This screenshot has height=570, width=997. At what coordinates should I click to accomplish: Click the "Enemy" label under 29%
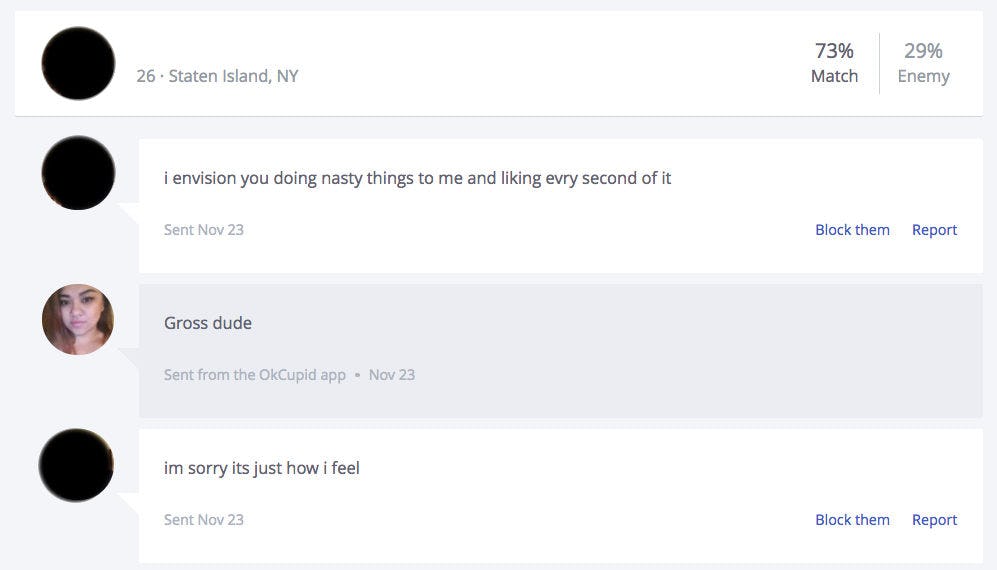point(923,76)
